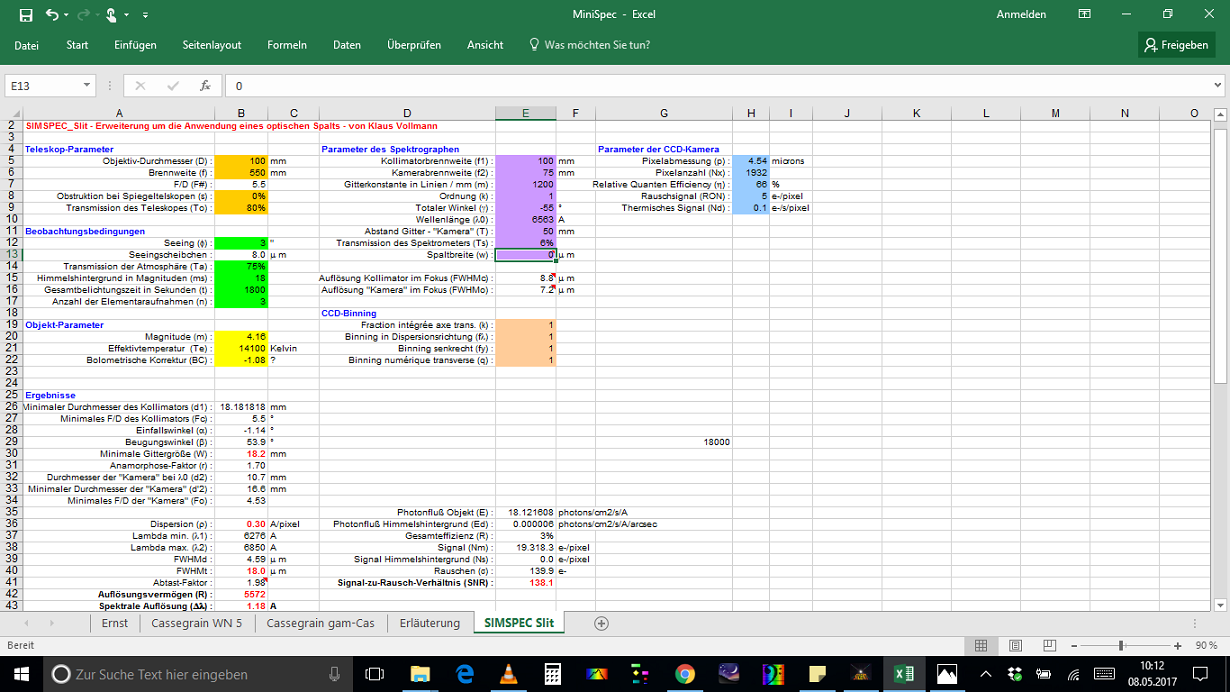Viewport: 1230px width, 692px height.
Task: Open the Datei menu
Action: tap(29, 44)
